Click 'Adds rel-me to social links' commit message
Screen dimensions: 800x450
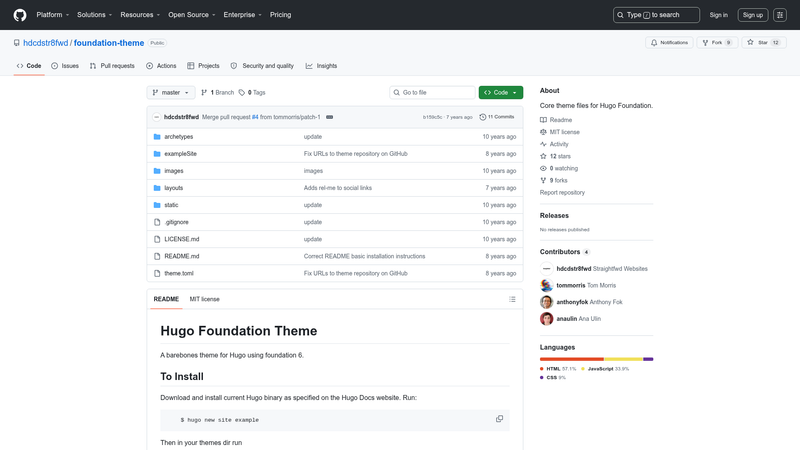338,188
